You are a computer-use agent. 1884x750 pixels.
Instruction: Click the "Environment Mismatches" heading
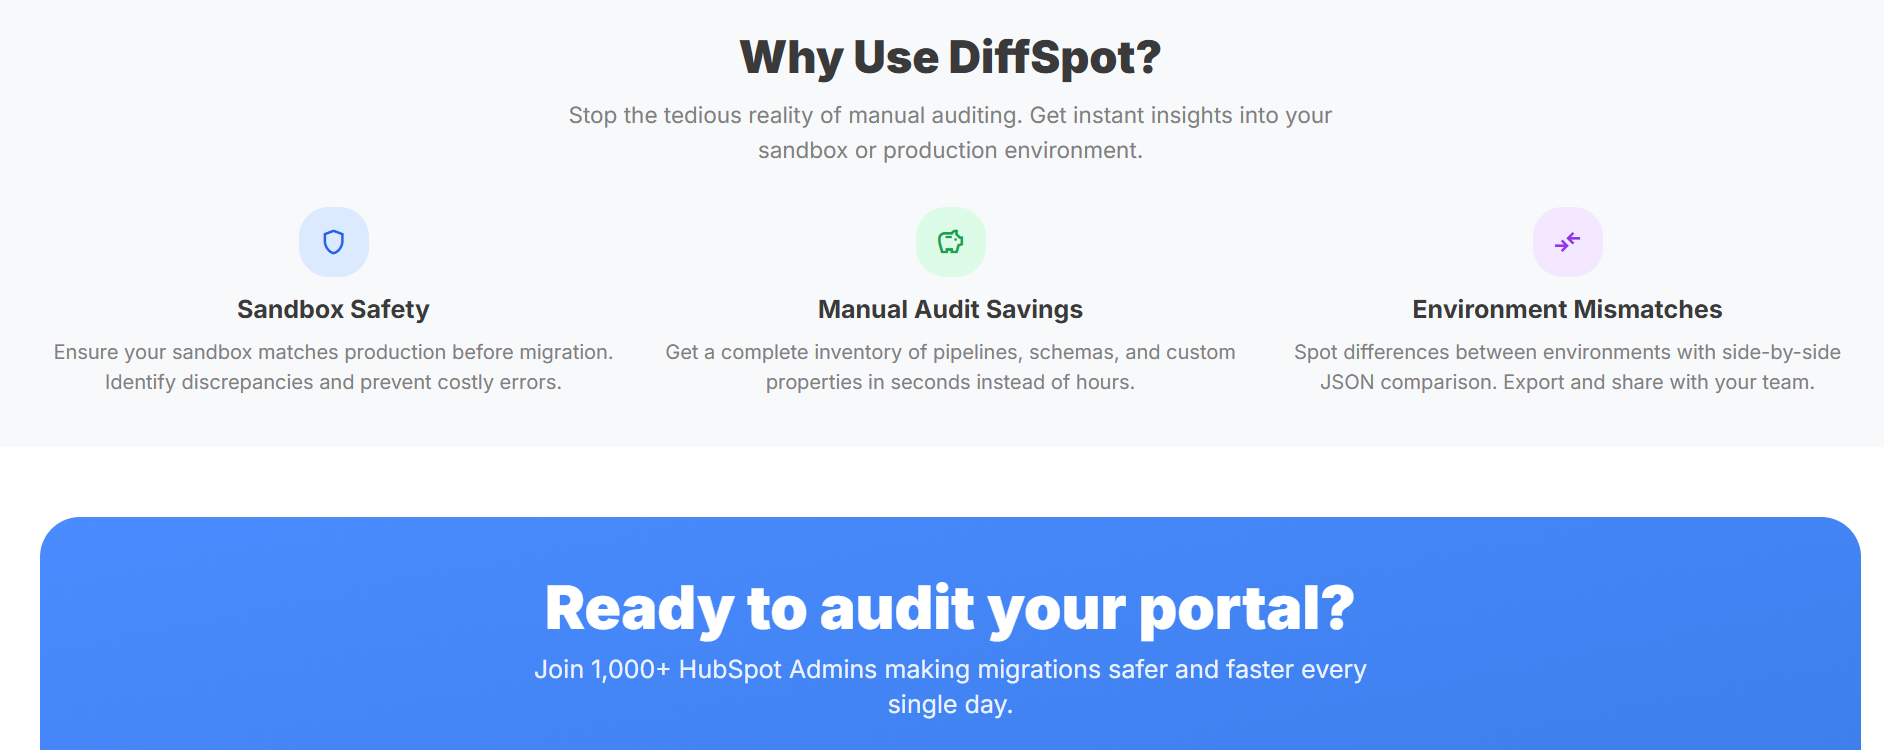pyautogui.click(x=1567, y=310)
